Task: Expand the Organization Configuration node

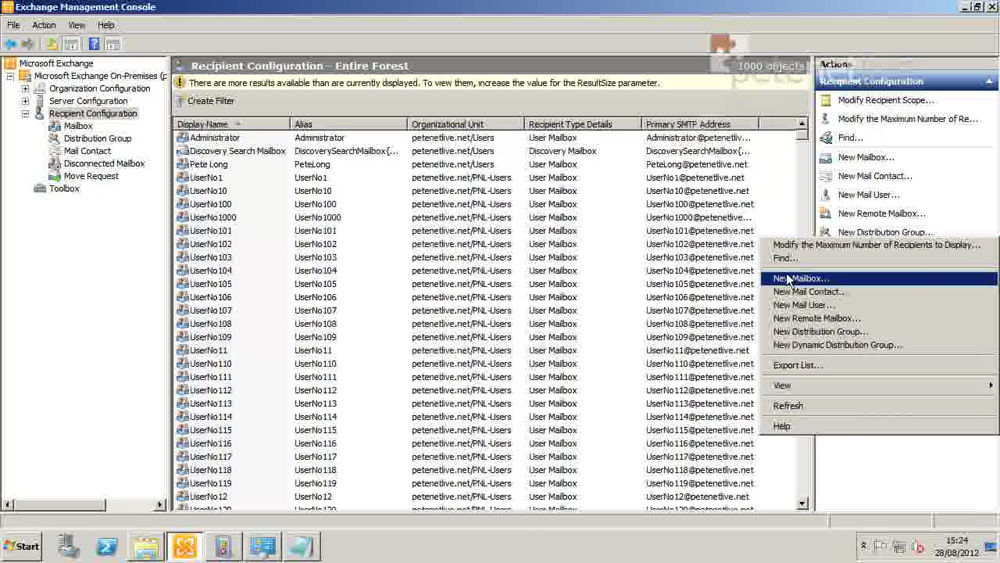Action: click(x=26, y=89)
